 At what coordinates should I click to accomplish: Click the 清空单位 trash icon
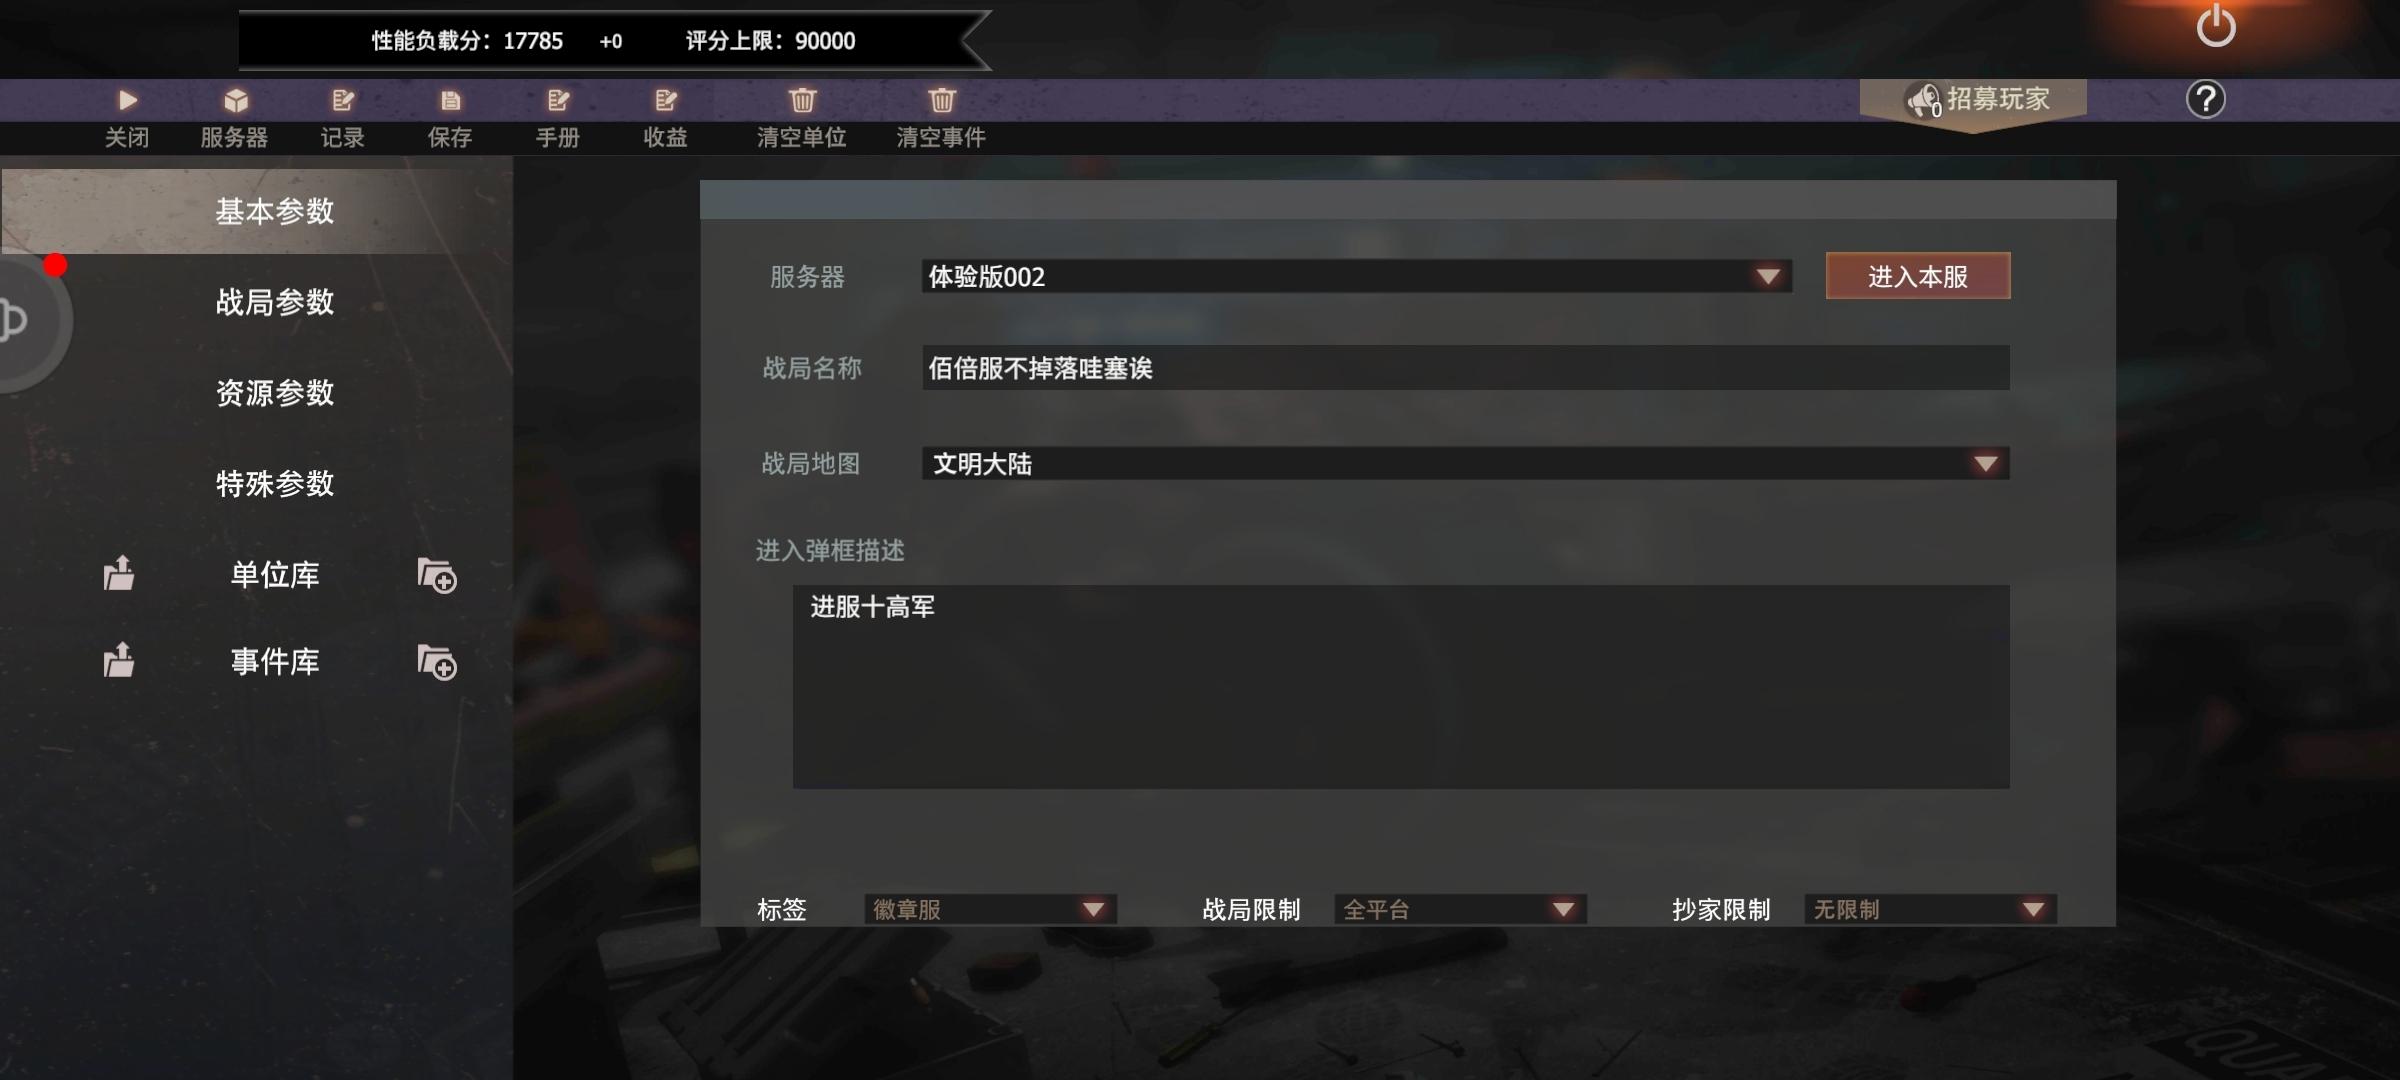(x=802, y=100)
